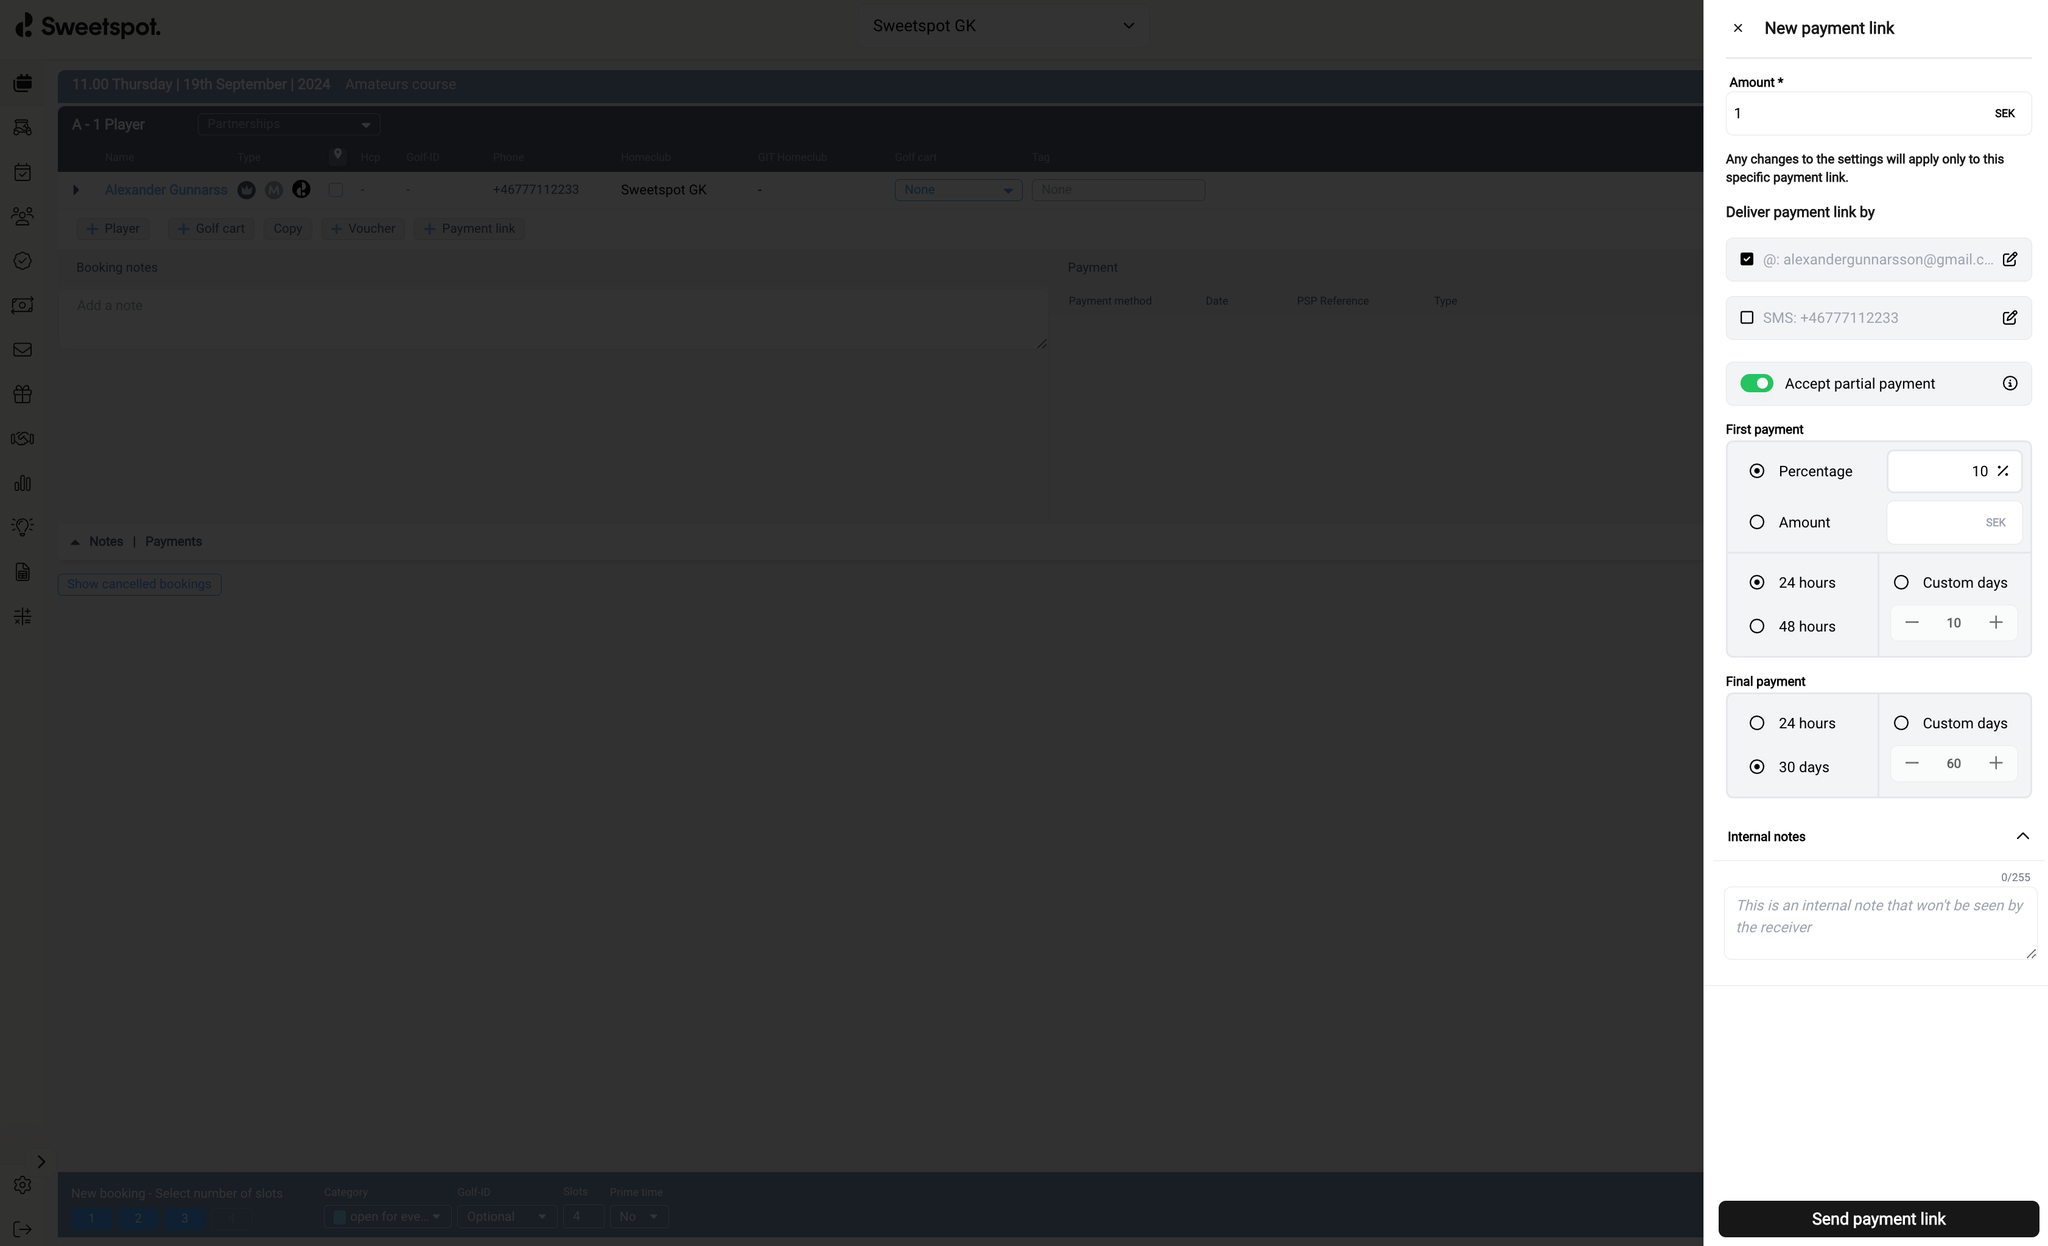2048x1246 pixels.
Task: Open the Partnerships dropdown
Action: coord(289,124)
